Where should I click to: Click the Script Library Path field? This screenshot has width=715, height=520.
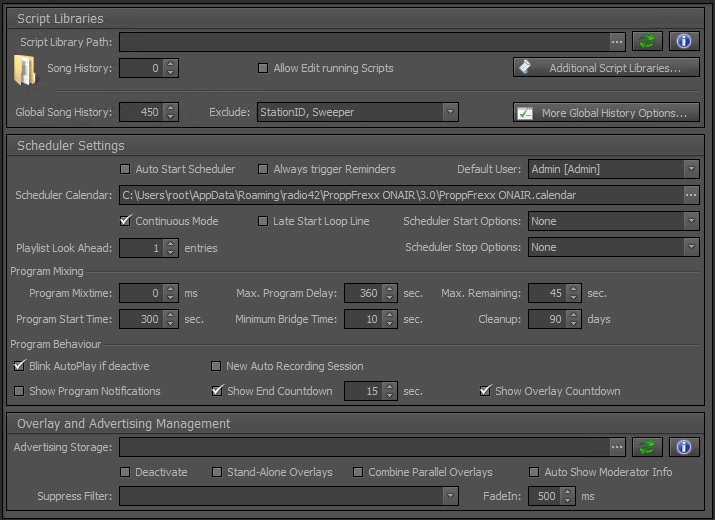click(365, 42)
